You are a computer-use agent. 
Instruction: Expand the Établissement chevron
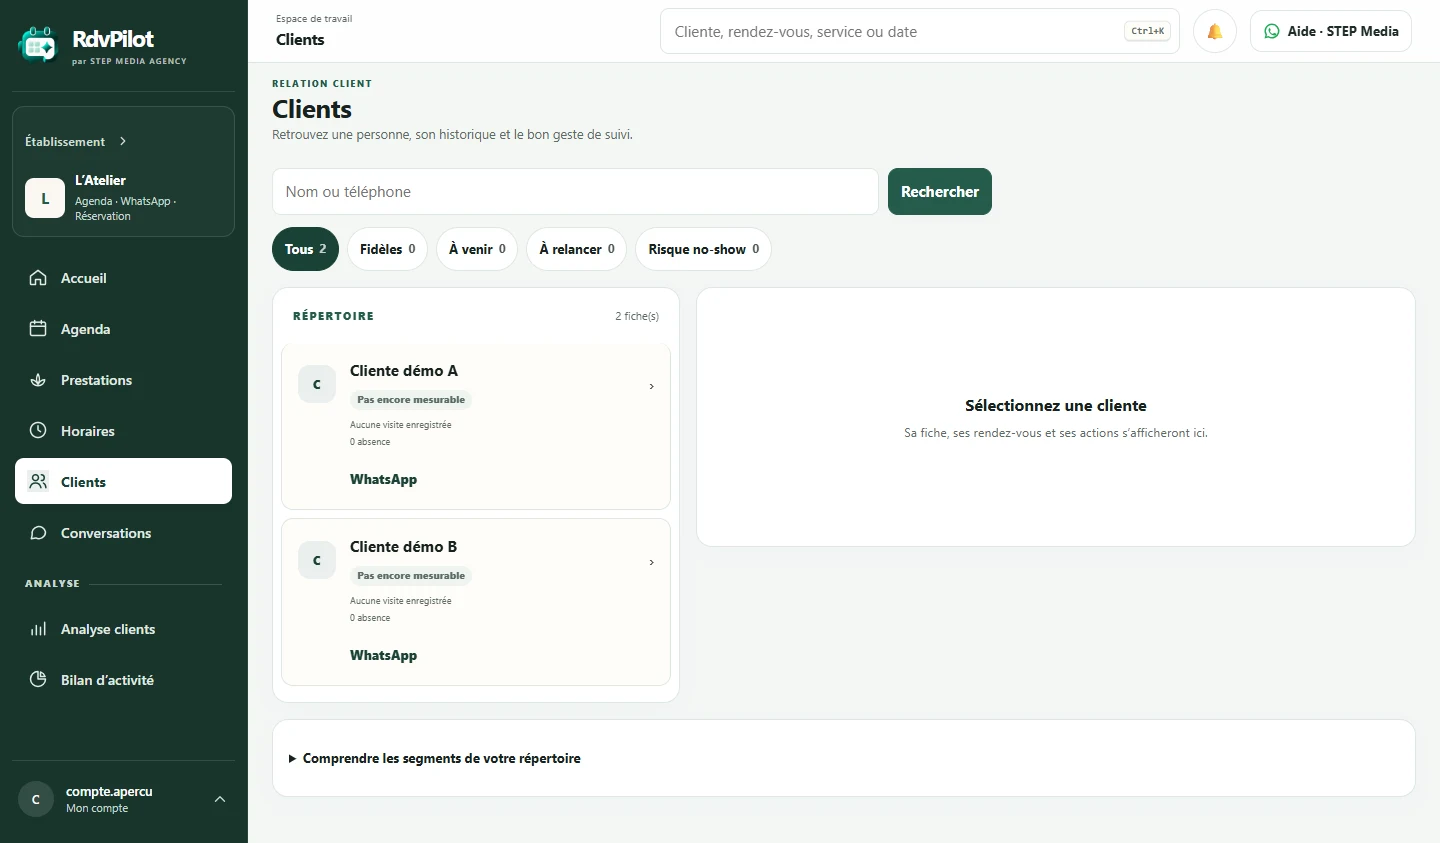click(123, 141)
